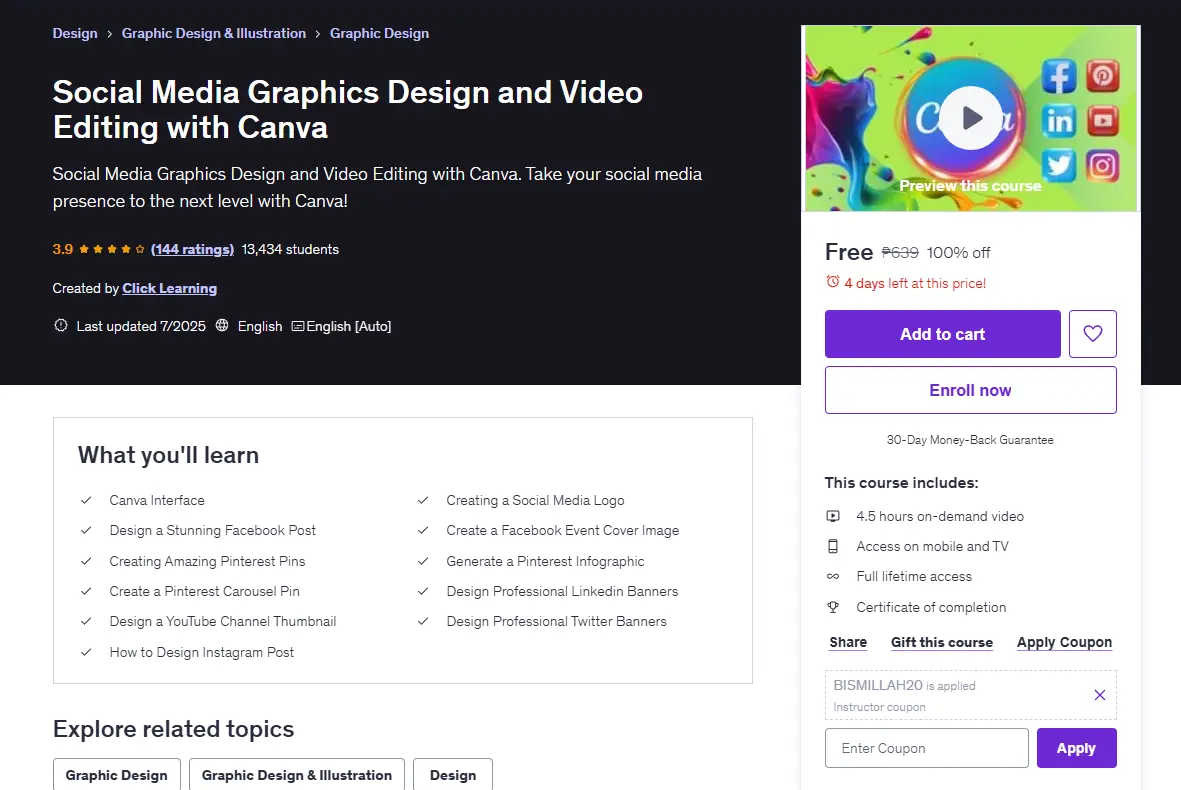This screenshot has height=790, width=1181.
Task: Select the Design topic chip
Action: coord(453,774)
